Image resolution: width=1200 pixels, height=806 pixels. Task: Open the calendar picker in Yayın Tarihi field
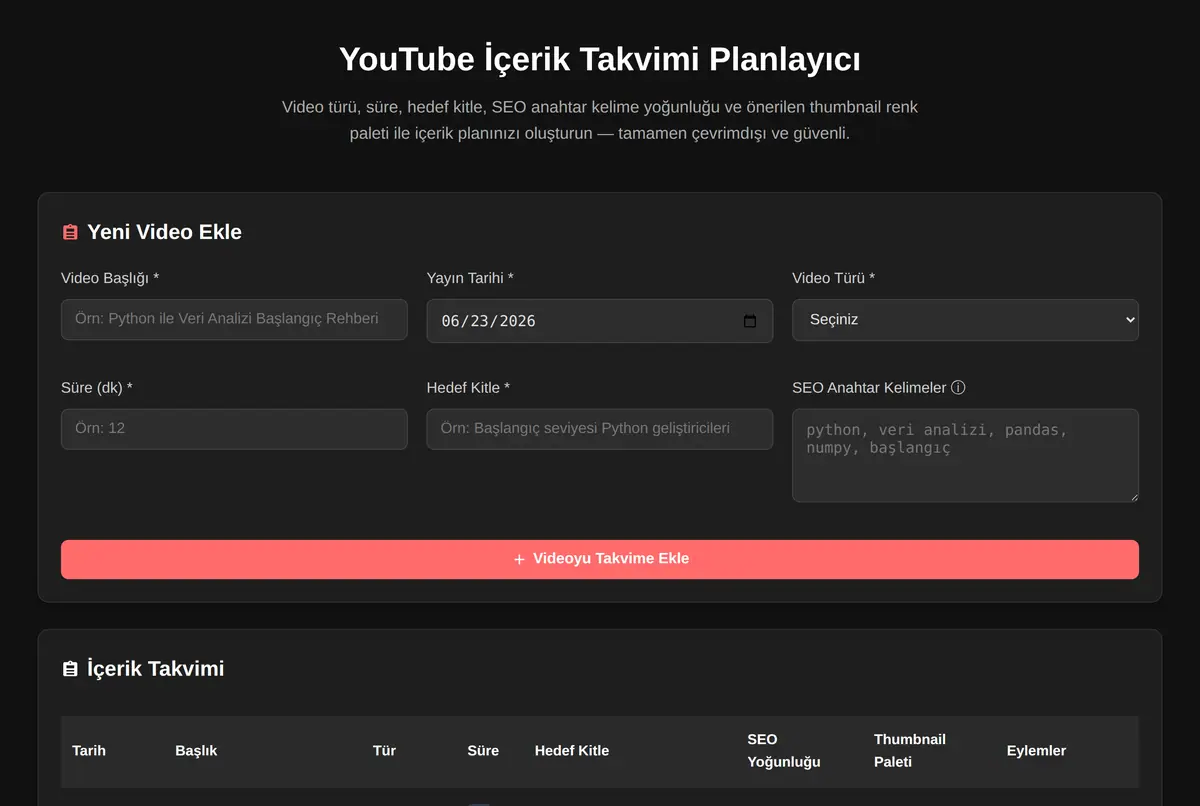(x=750, y=321)
